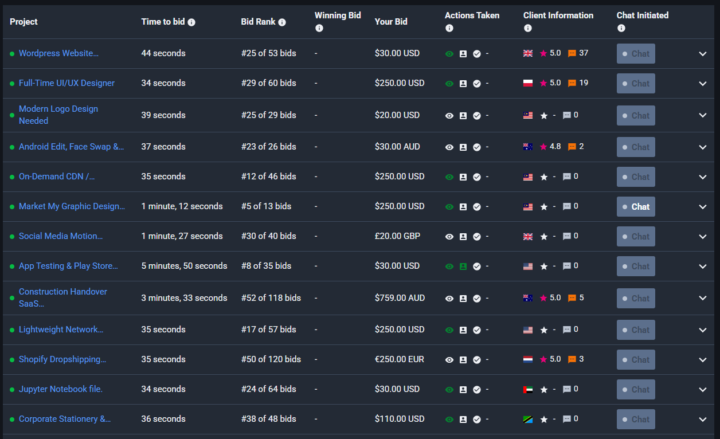720x439 pixels.
Task: Click the profile icon in Shopify Dropshipping row
Action: click(463, 360)
